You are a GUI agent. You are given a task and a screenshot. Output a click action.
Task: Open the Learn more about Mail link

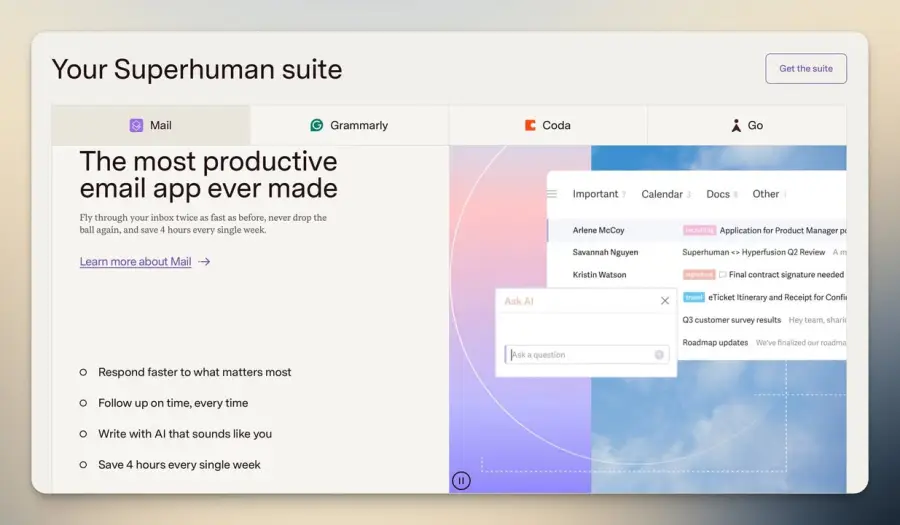click(x=135, y=262)
